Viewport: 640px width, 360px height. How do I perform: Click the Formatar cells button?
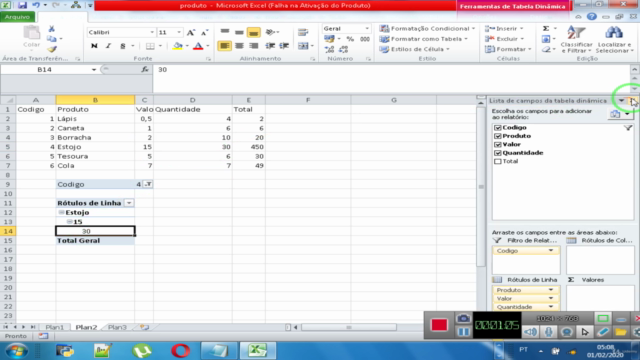pos(508,49)
